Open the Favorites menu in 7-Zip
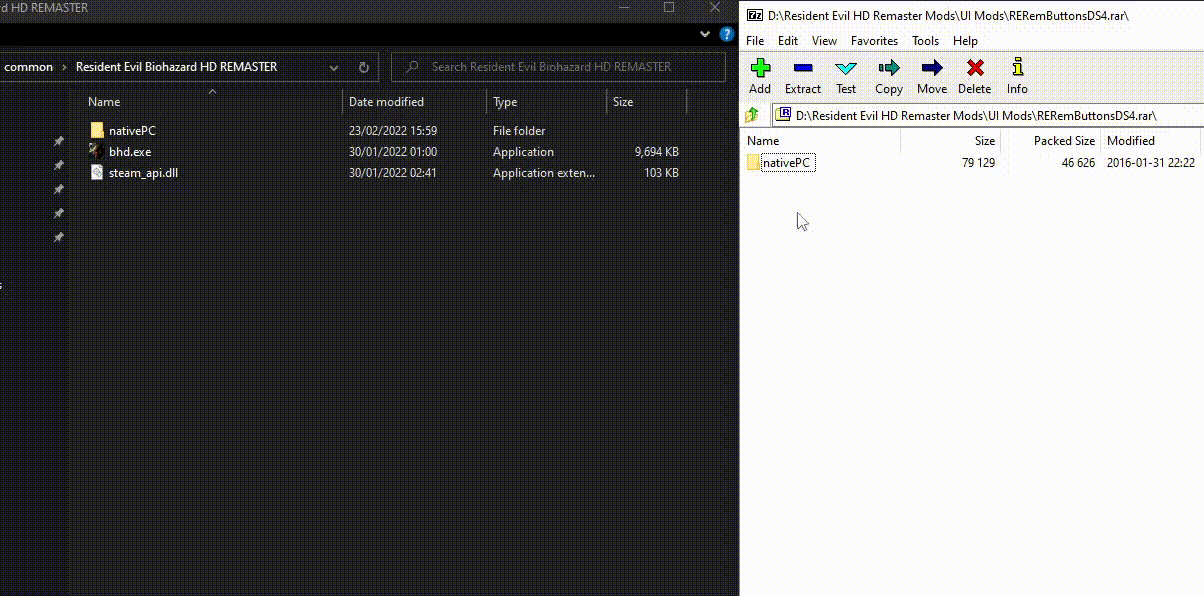Viewport: 1204px width, 596px height. tap(875, 41)
